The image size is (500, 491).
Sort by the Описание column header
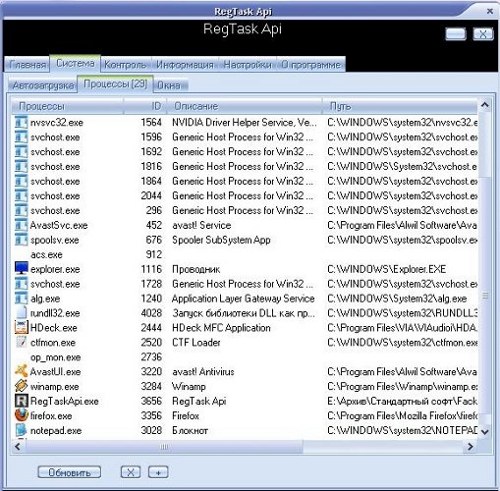(x=244, y=106)
